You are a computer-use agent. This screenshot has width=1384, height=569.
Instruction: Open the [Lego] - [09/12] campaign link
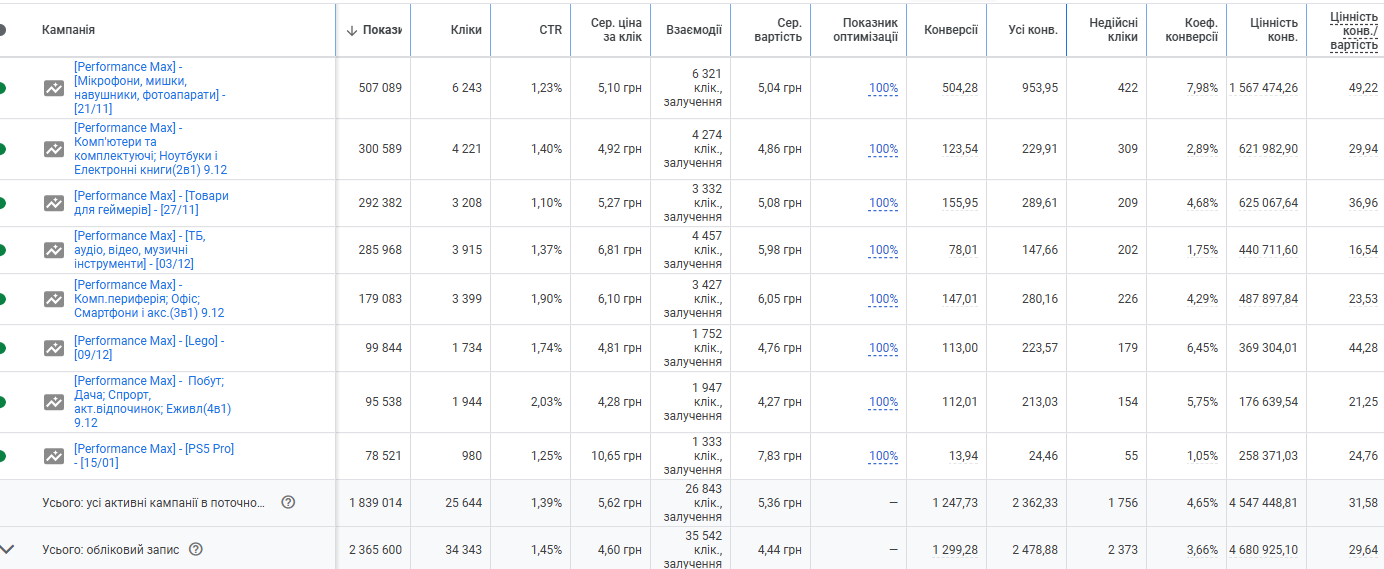(149, 348)
